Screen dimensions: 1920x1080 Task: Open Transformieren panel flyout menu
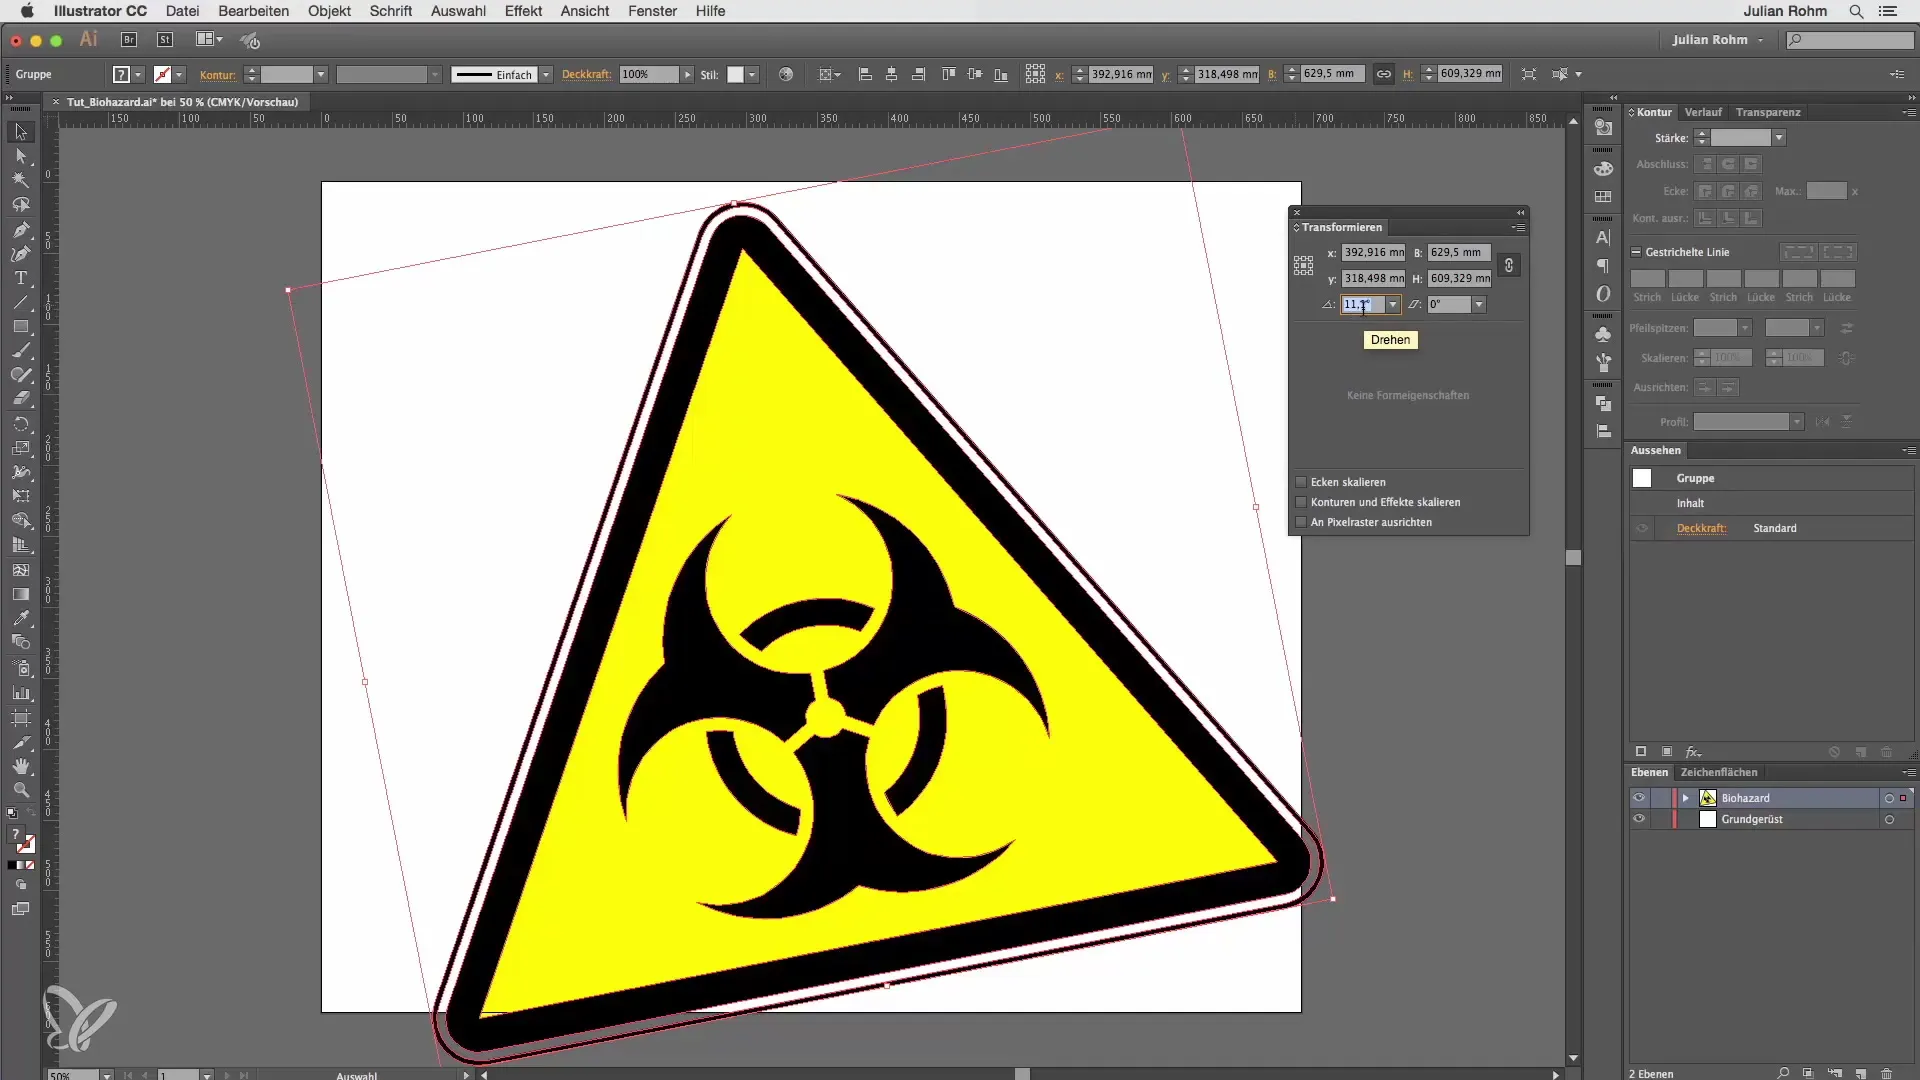pos(1518,228)
